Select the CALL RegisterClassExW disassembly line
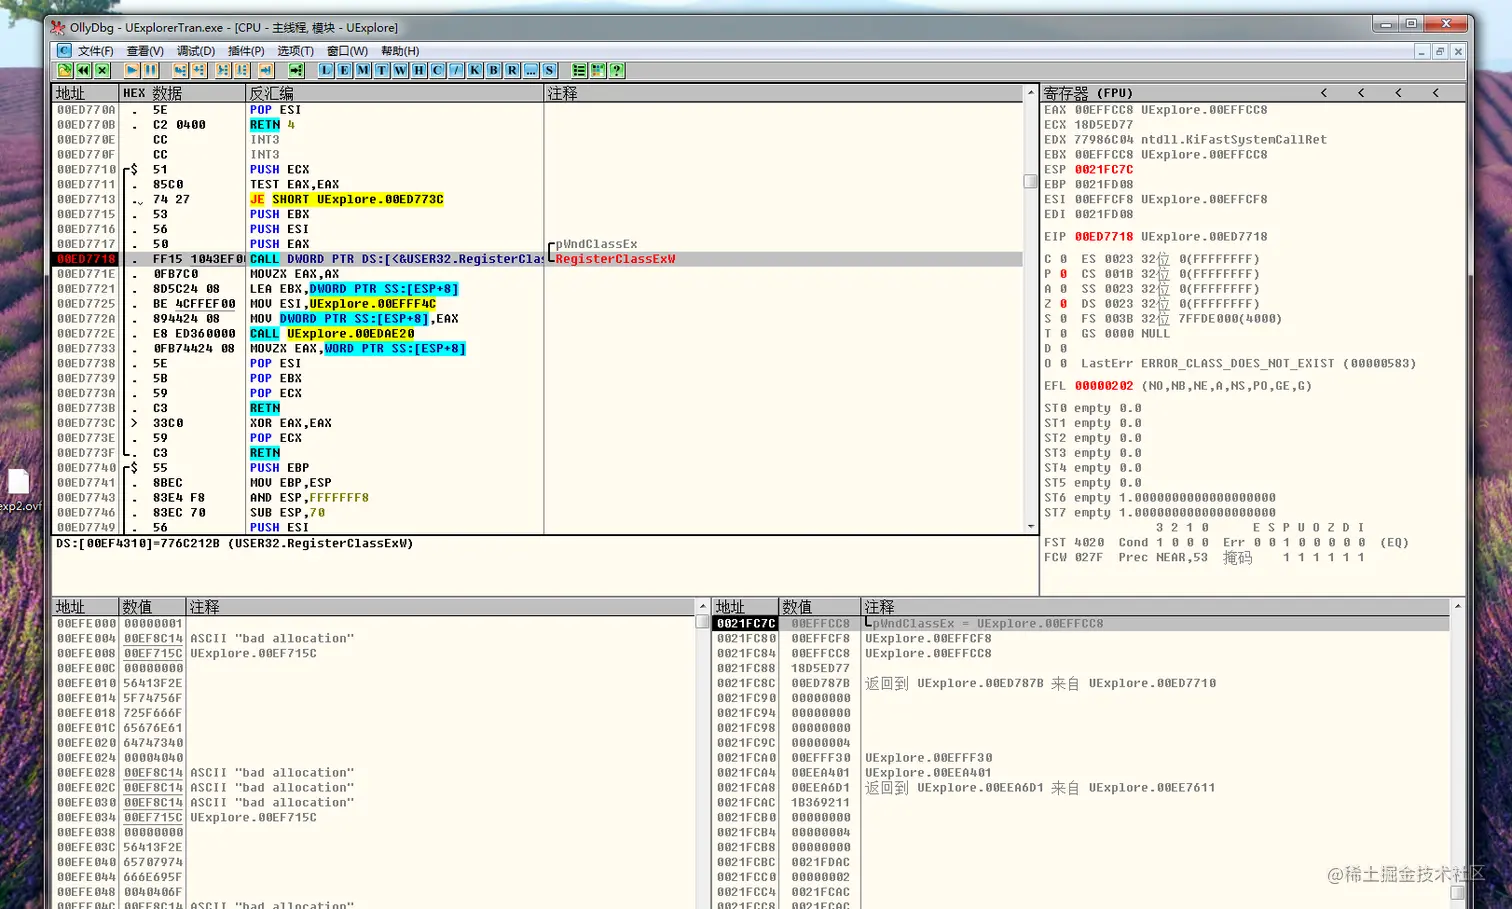Viewport: 1512px width, 909px height. (538, 259)
